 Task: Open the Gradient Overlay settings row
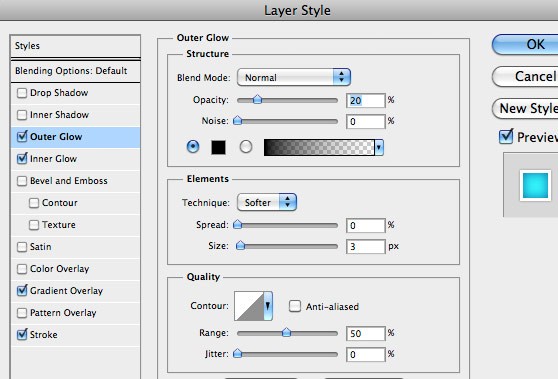[75, 291]
